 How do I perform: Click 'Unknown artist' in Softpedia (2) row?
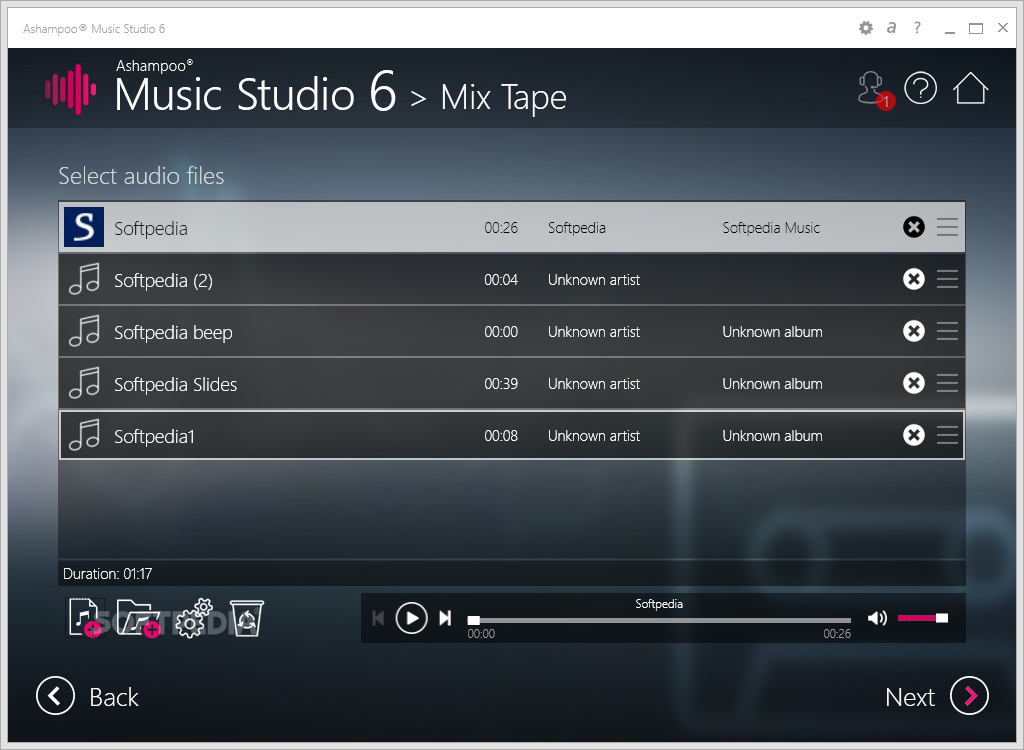click(x=594, y=280)
